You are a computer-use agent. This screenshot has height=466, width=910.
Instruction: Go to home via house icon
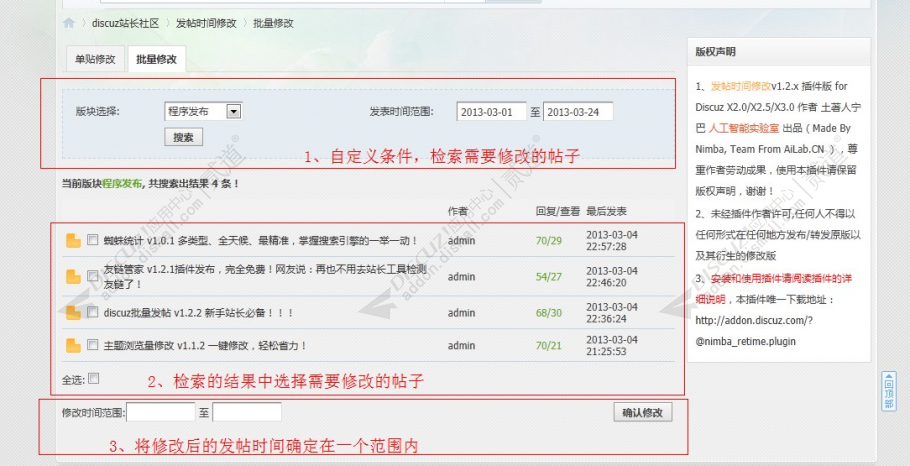click(68, 23)
